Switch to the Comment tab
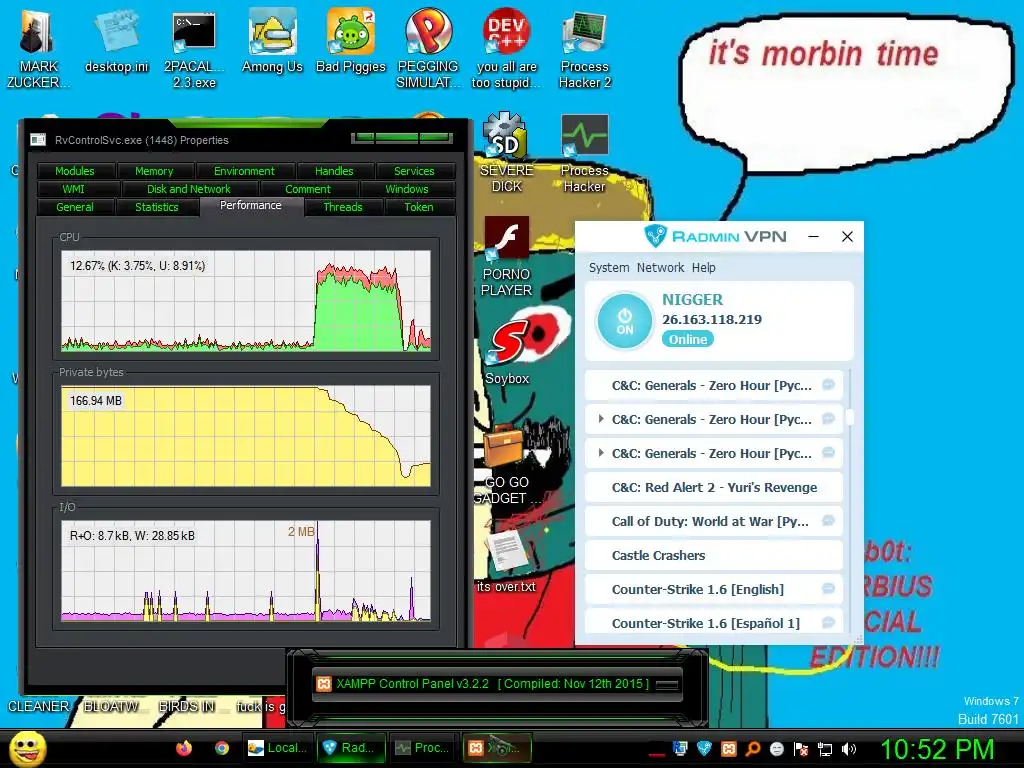The width and height of the screenshot is (1024, 768). [x=308, y=189]
